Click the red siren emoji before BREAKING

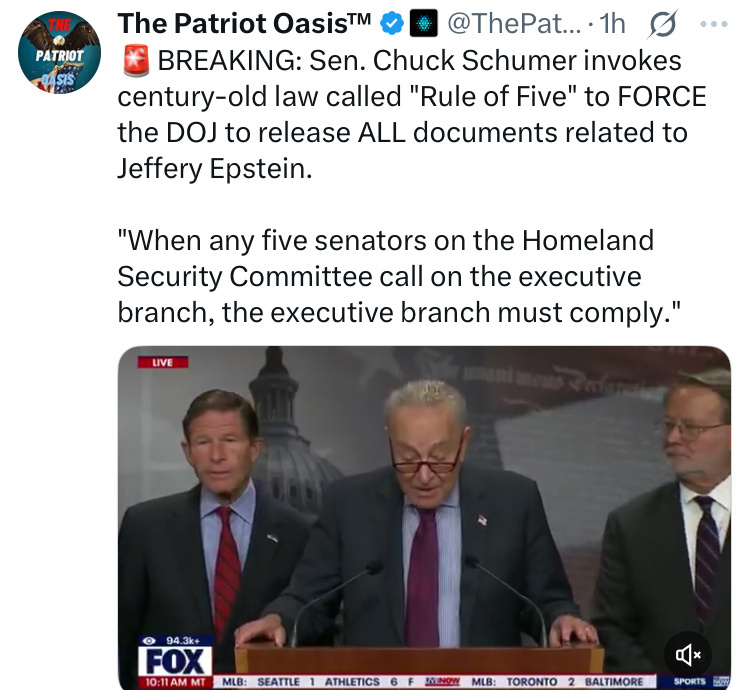coord(136,61)
